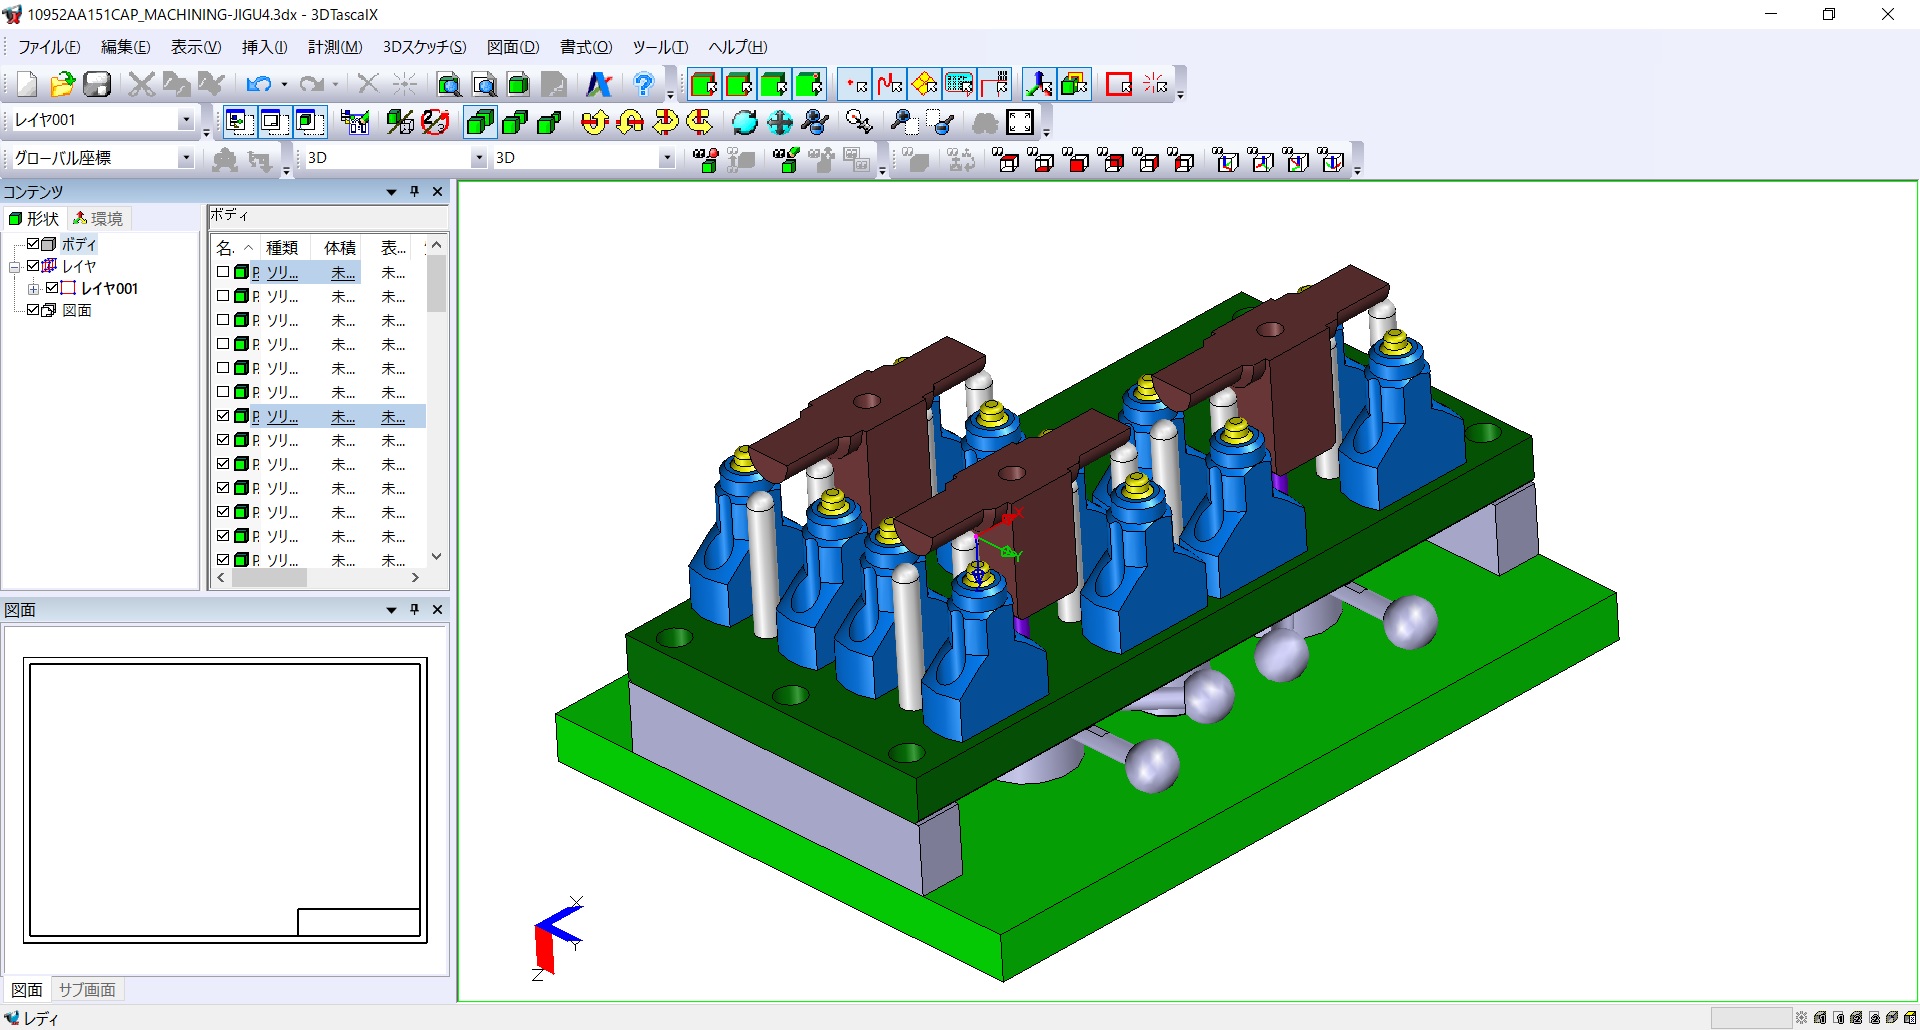Select the pan view four-arrow icon
Viewport: 1920px width, 1030px height.
click(x=780, y=123)
